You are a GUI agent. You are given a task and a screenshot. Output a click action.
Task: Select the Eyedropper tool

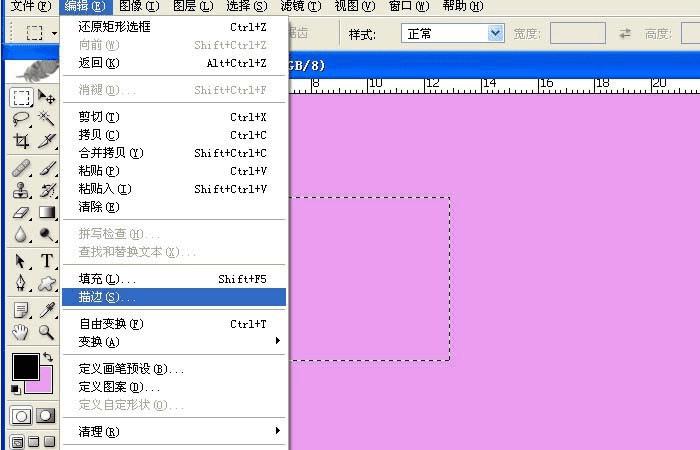point(46,310)
